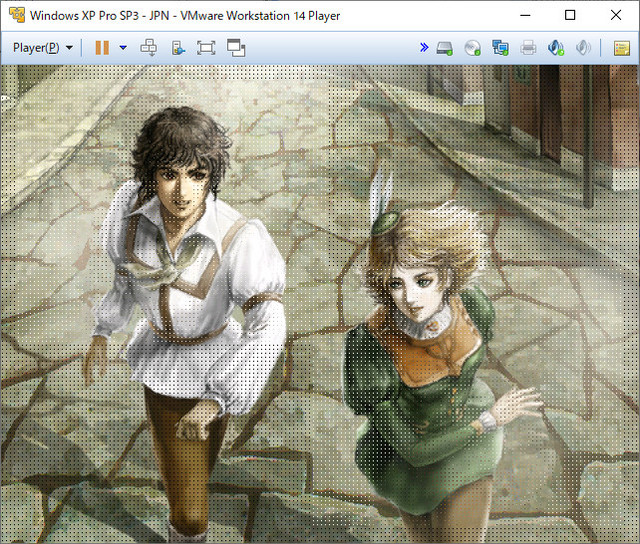Click the VMware icon in title bar
This screenshot has height=544, width=640.
[x=17, y=15]
